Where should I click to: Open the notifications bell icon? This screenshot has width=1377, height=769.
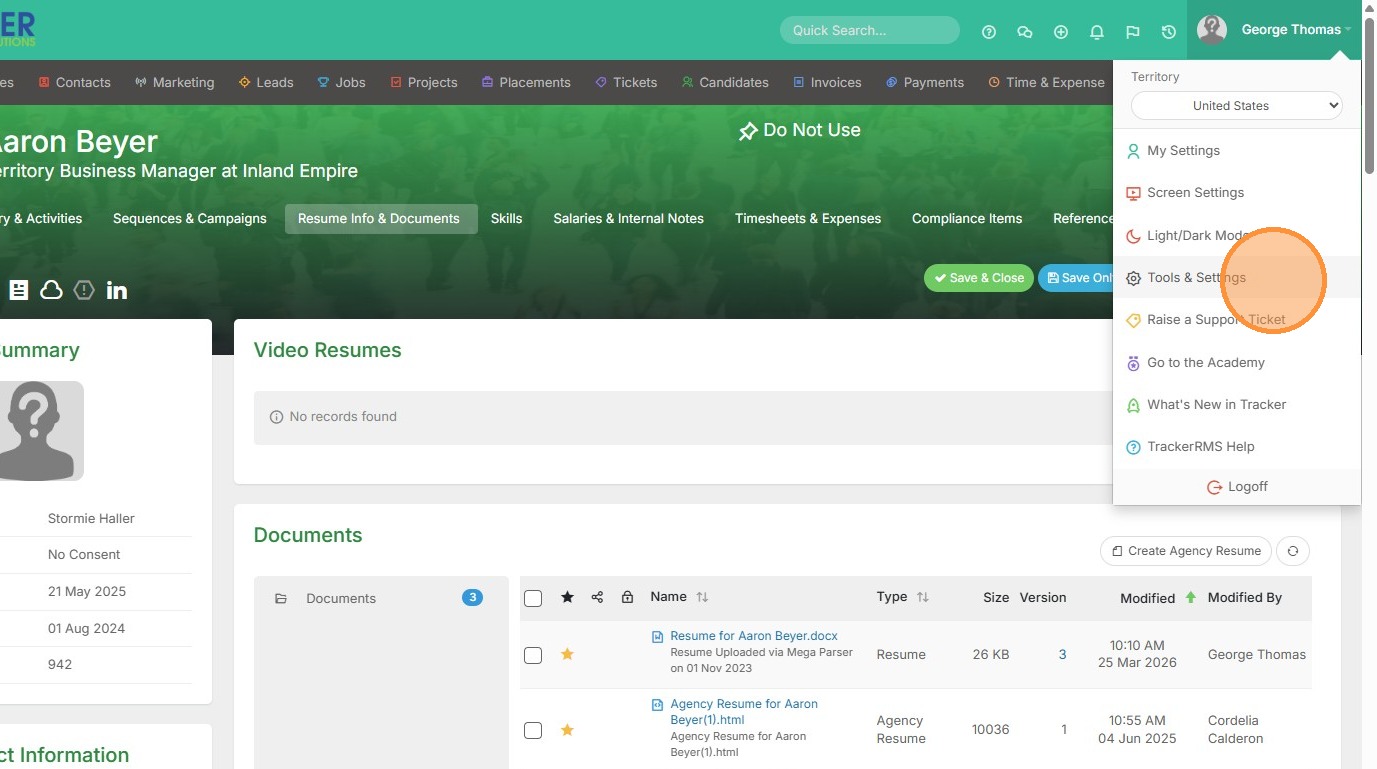click(x=1097, y=32)
